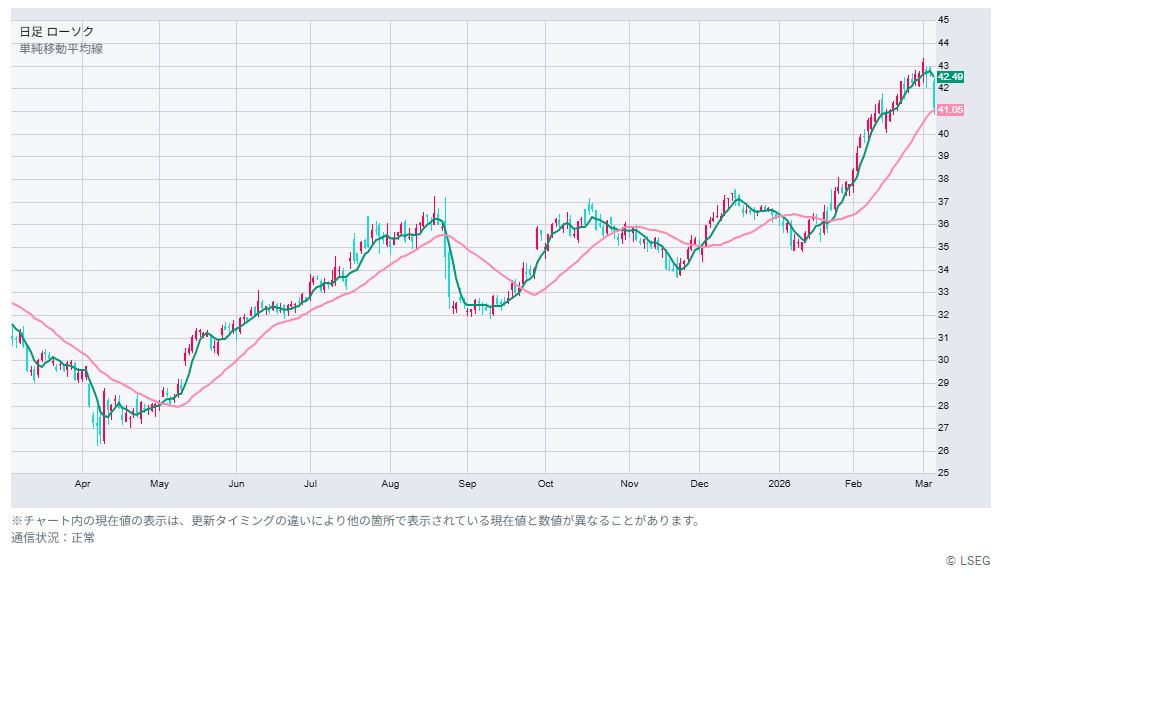Select the Mar label on the time axis
The width and height of the screenshot is (1152, 720).
[x=925, y=484]
